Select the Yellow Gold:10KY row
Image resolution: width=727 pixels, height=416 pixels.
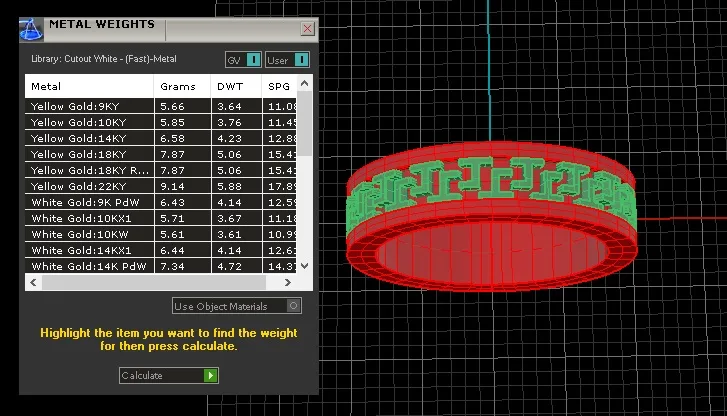[x=160, y=122]
